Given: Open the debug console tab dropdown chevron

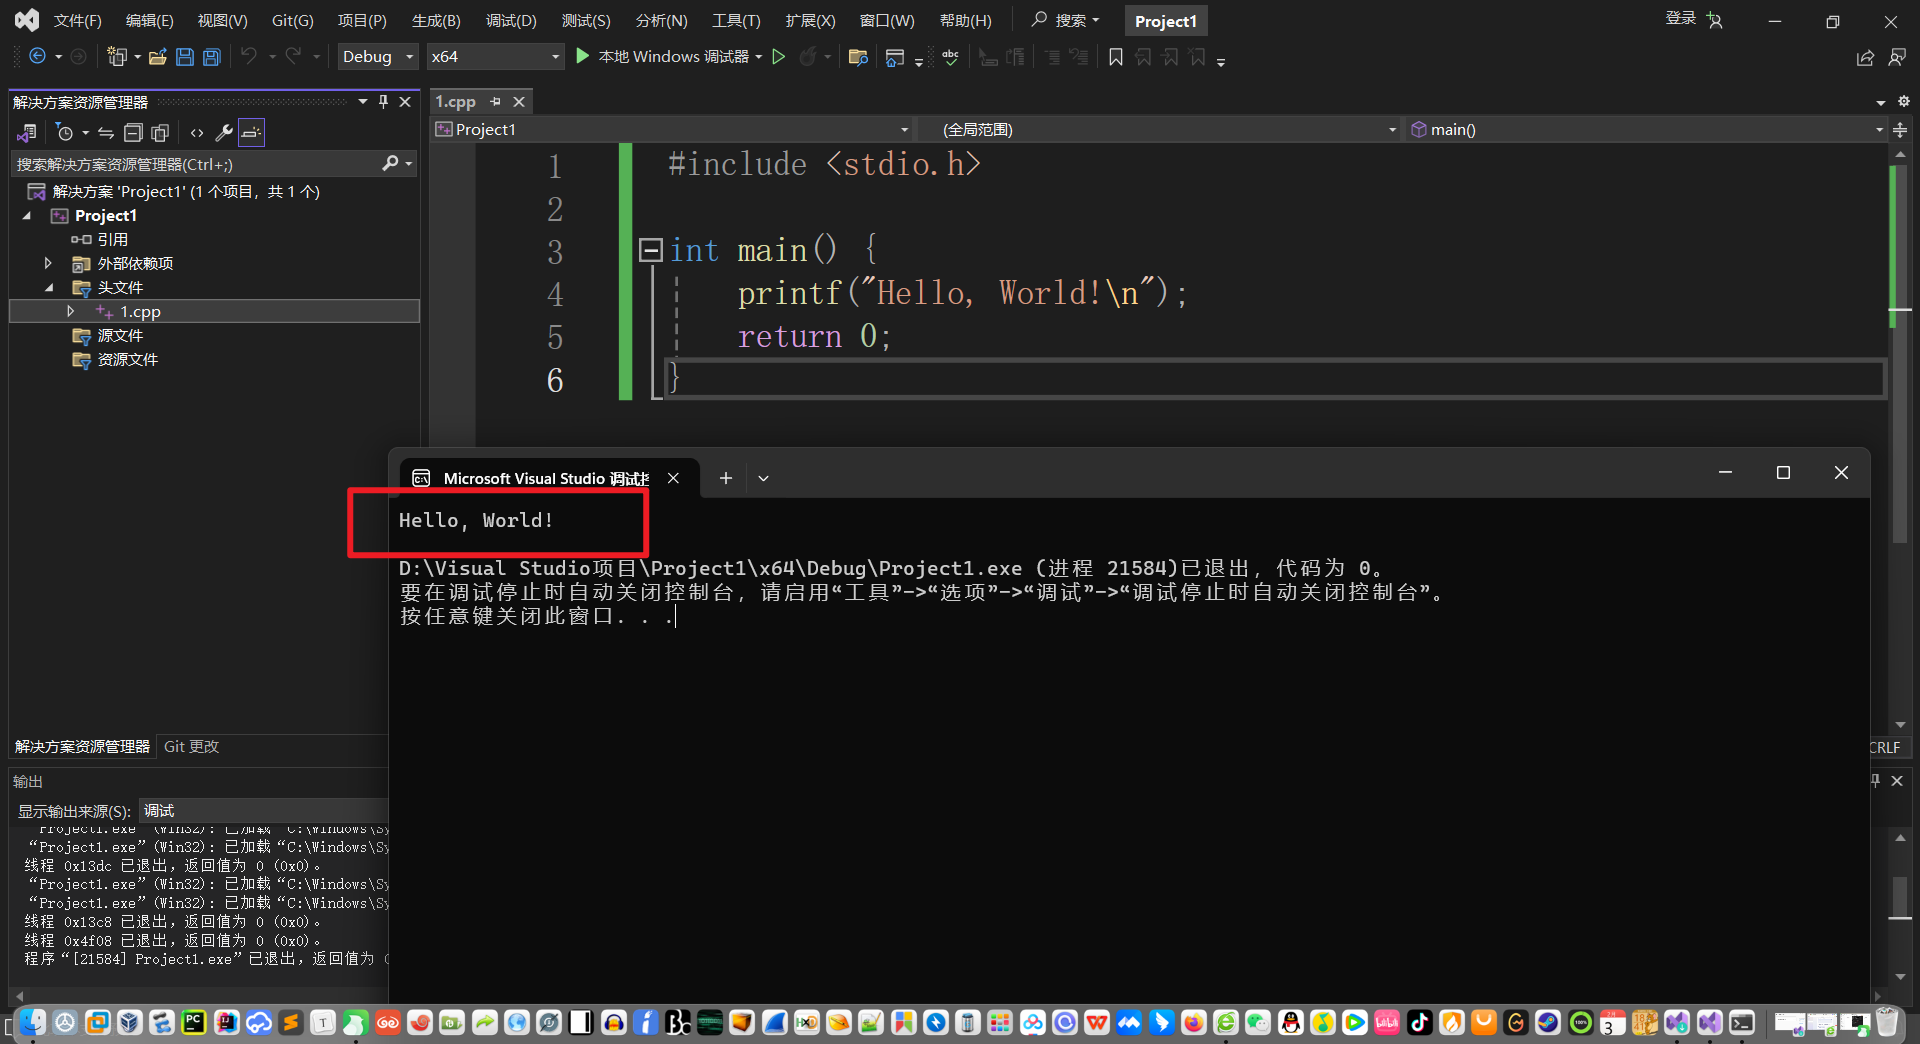Looking at the screenshot, I should [x=763, y=478].
